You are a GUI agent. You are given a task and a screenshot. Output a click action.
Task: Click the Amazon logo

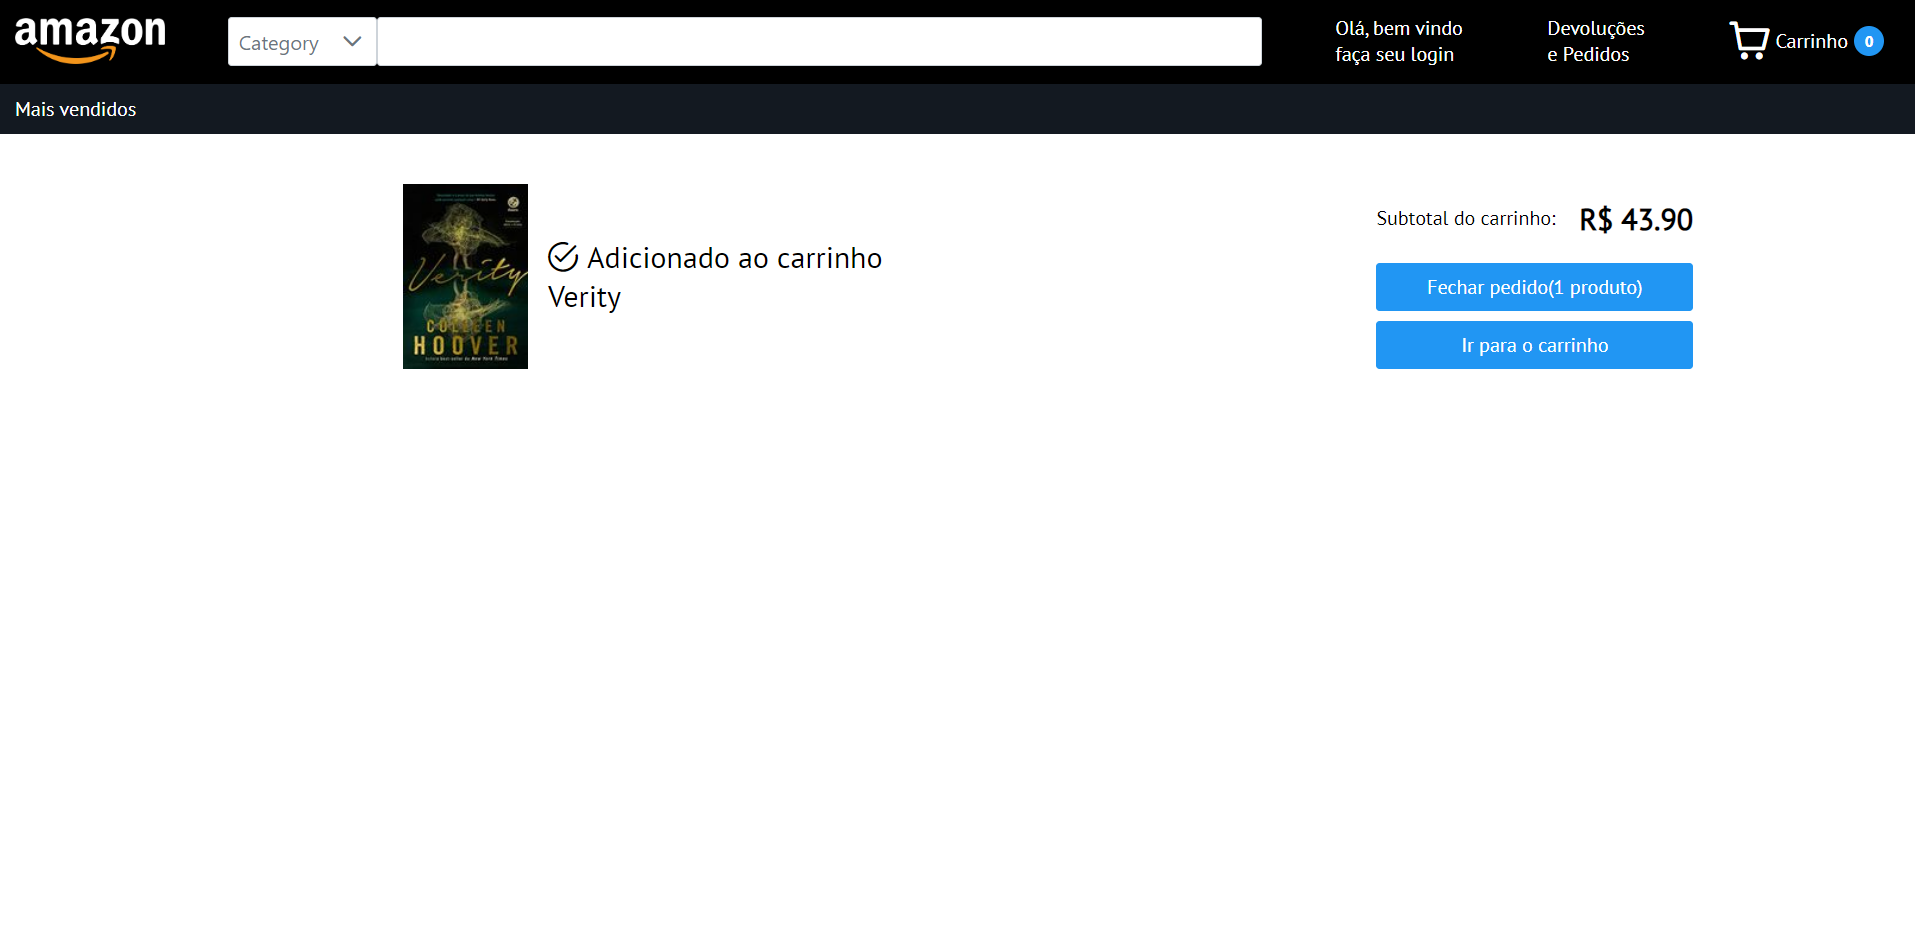(90, 38)
